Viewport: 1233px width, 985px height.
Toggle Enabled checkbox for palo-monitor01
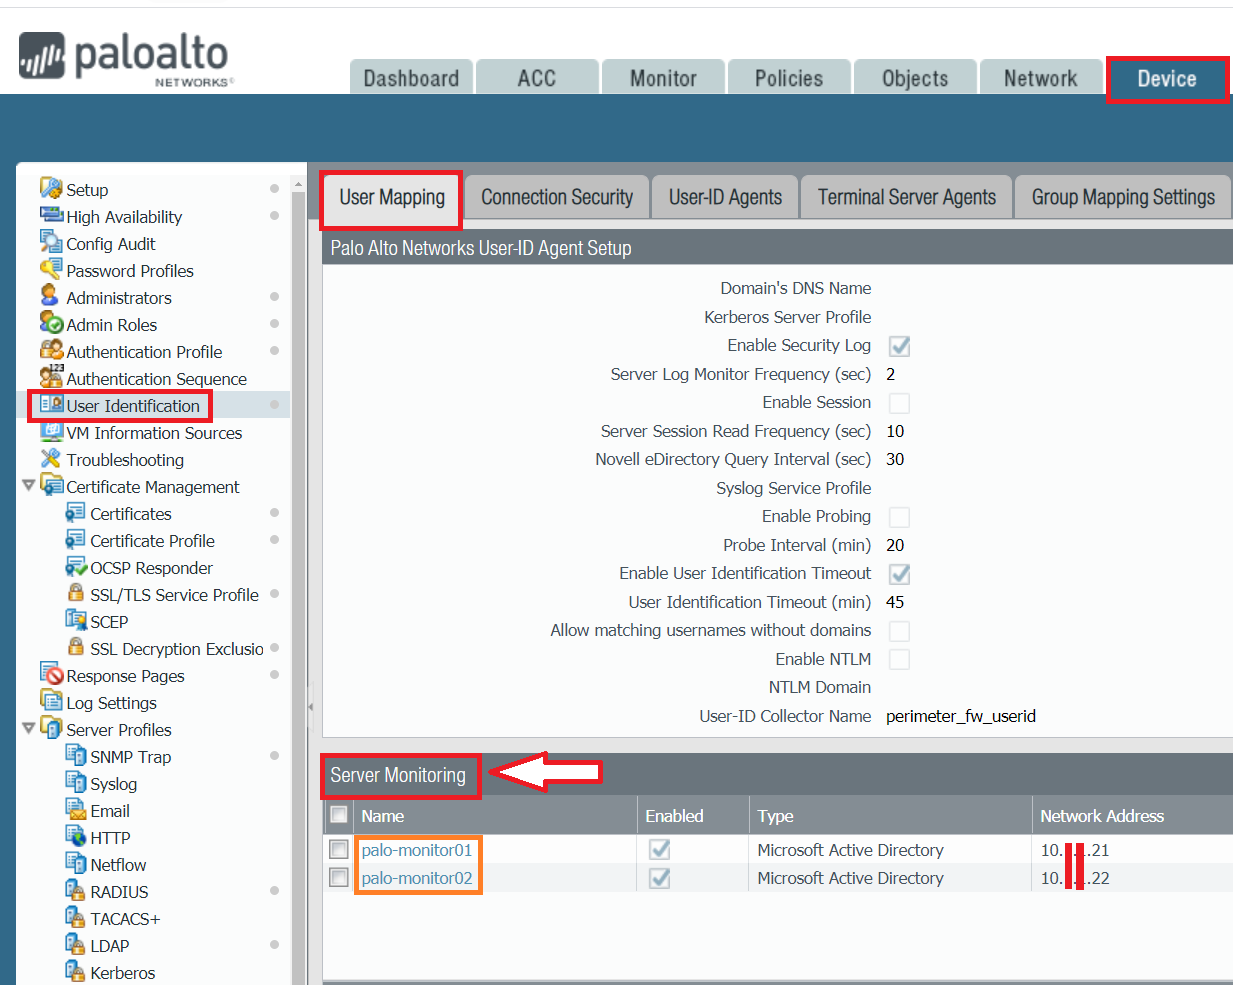660,849
